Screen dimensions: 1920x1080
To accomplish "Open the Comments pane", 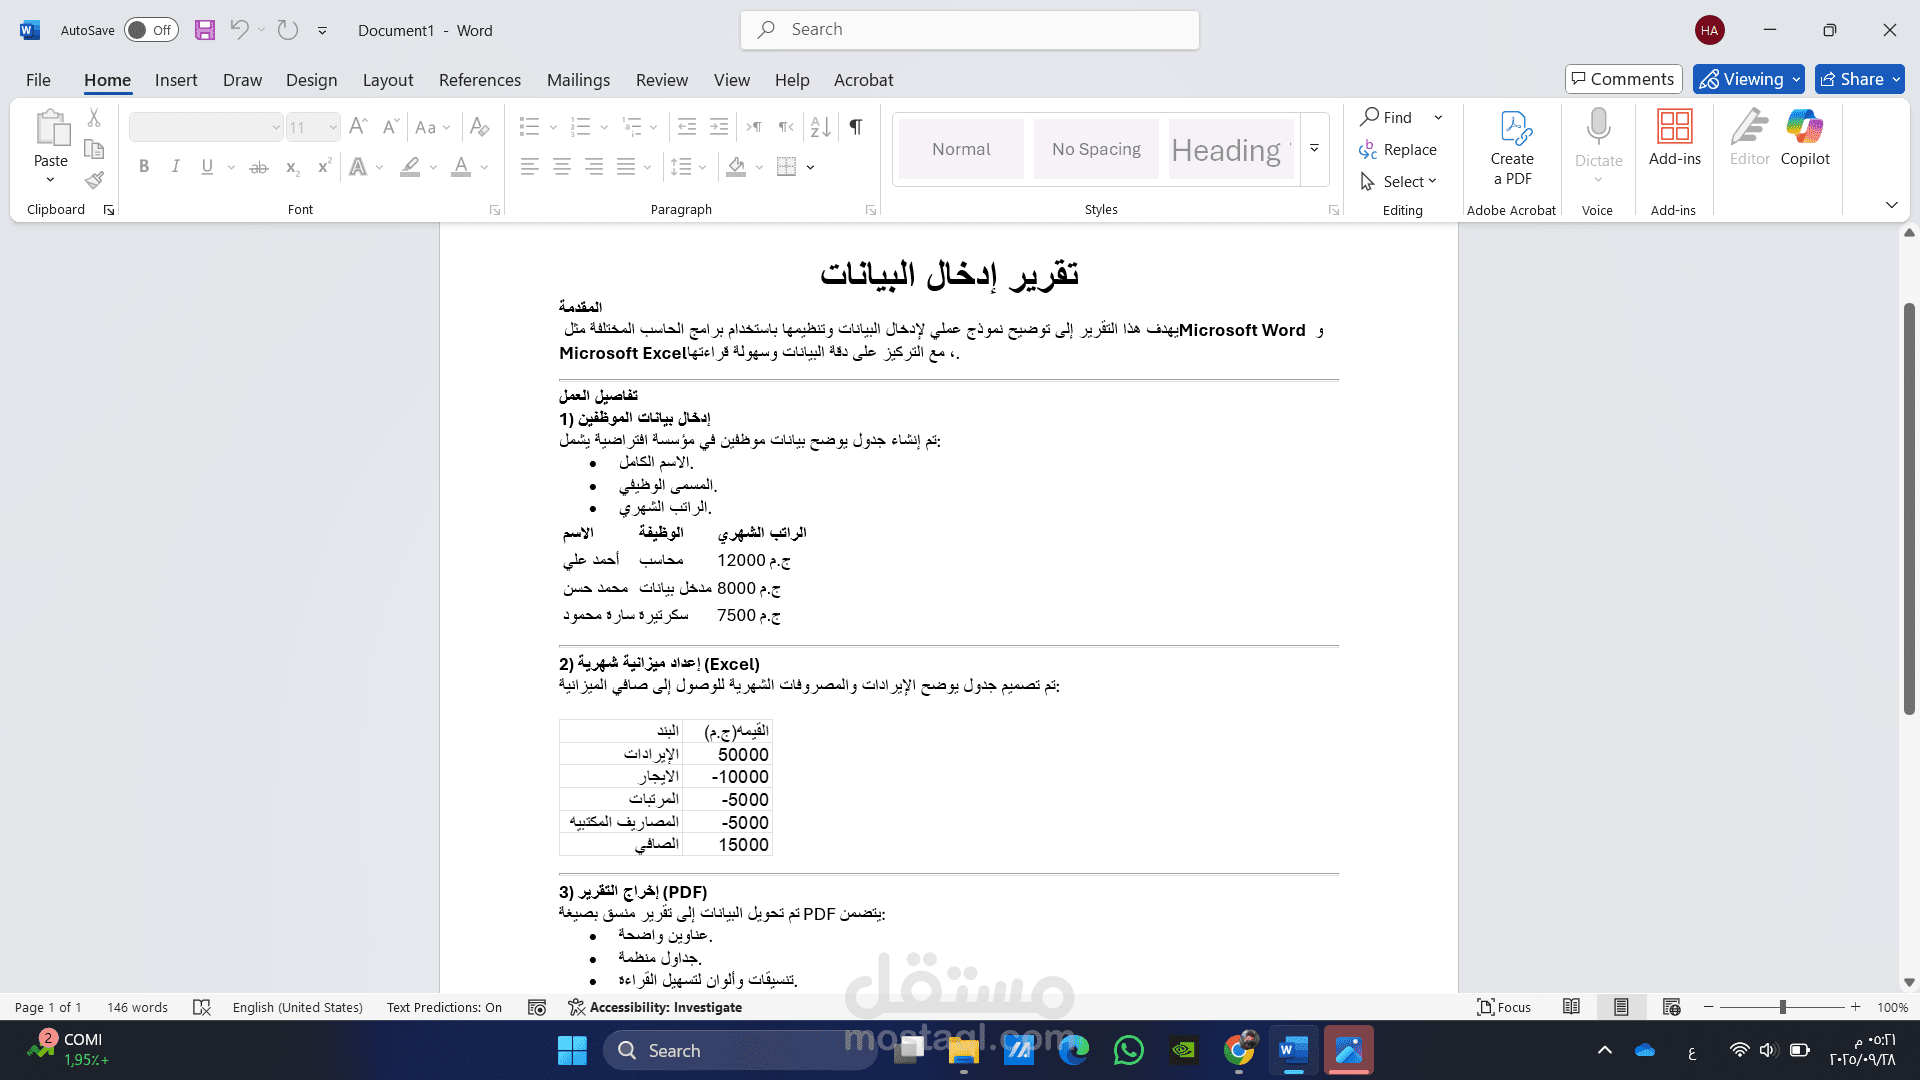I will (x=1622, y=78).
